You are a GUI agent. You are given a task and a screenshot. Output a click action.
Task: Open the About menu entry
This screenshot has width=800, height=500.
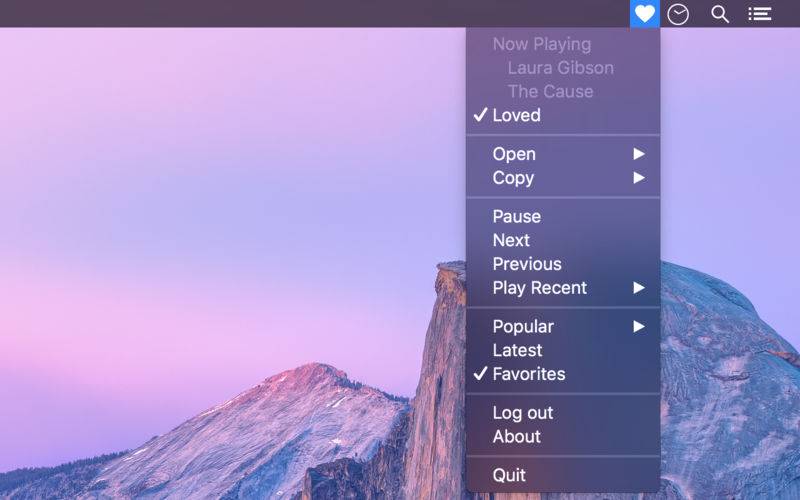563,436
